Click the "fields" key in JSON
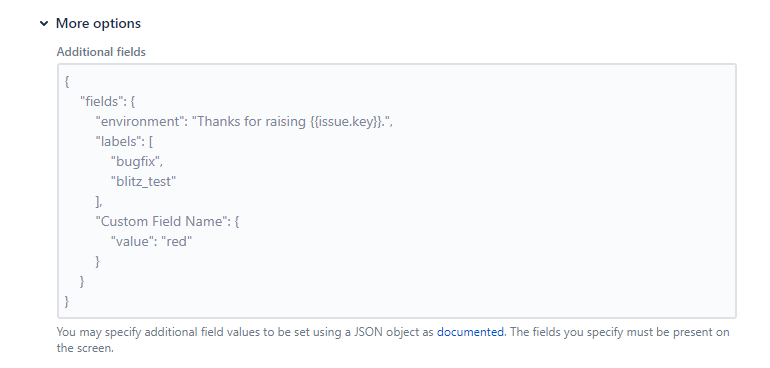Image resolution: width=770 pixels, height=368 pixels. [x=101, y=101]
